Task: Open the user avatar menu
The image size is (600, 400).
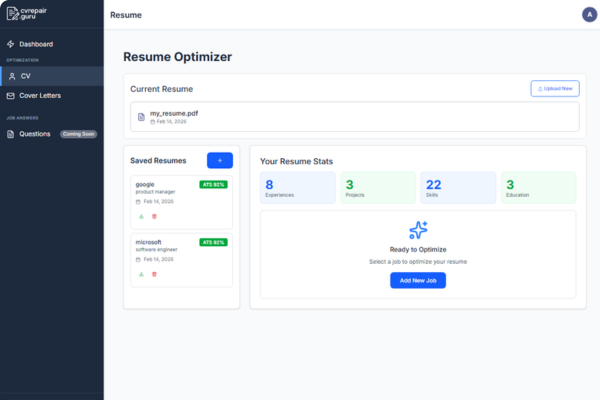Action: [589, 15]
